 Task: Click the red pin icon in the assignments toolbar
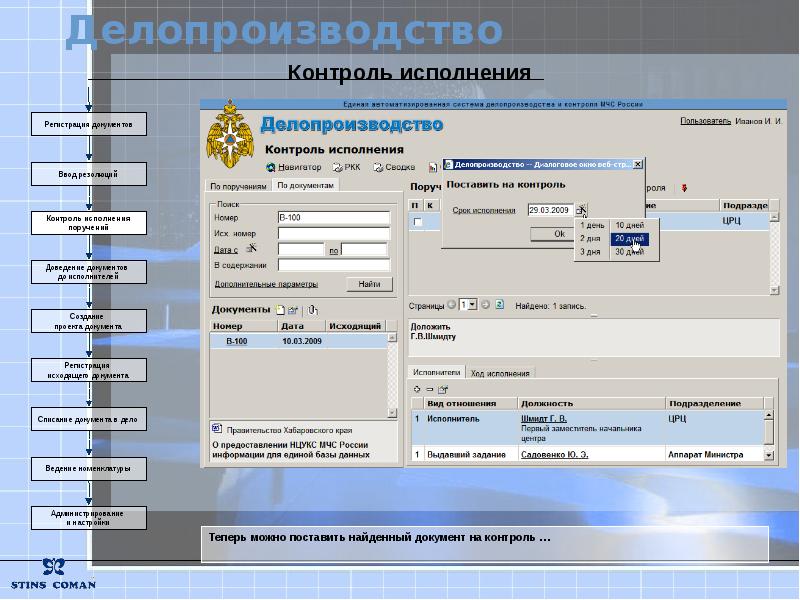(684, 188)
